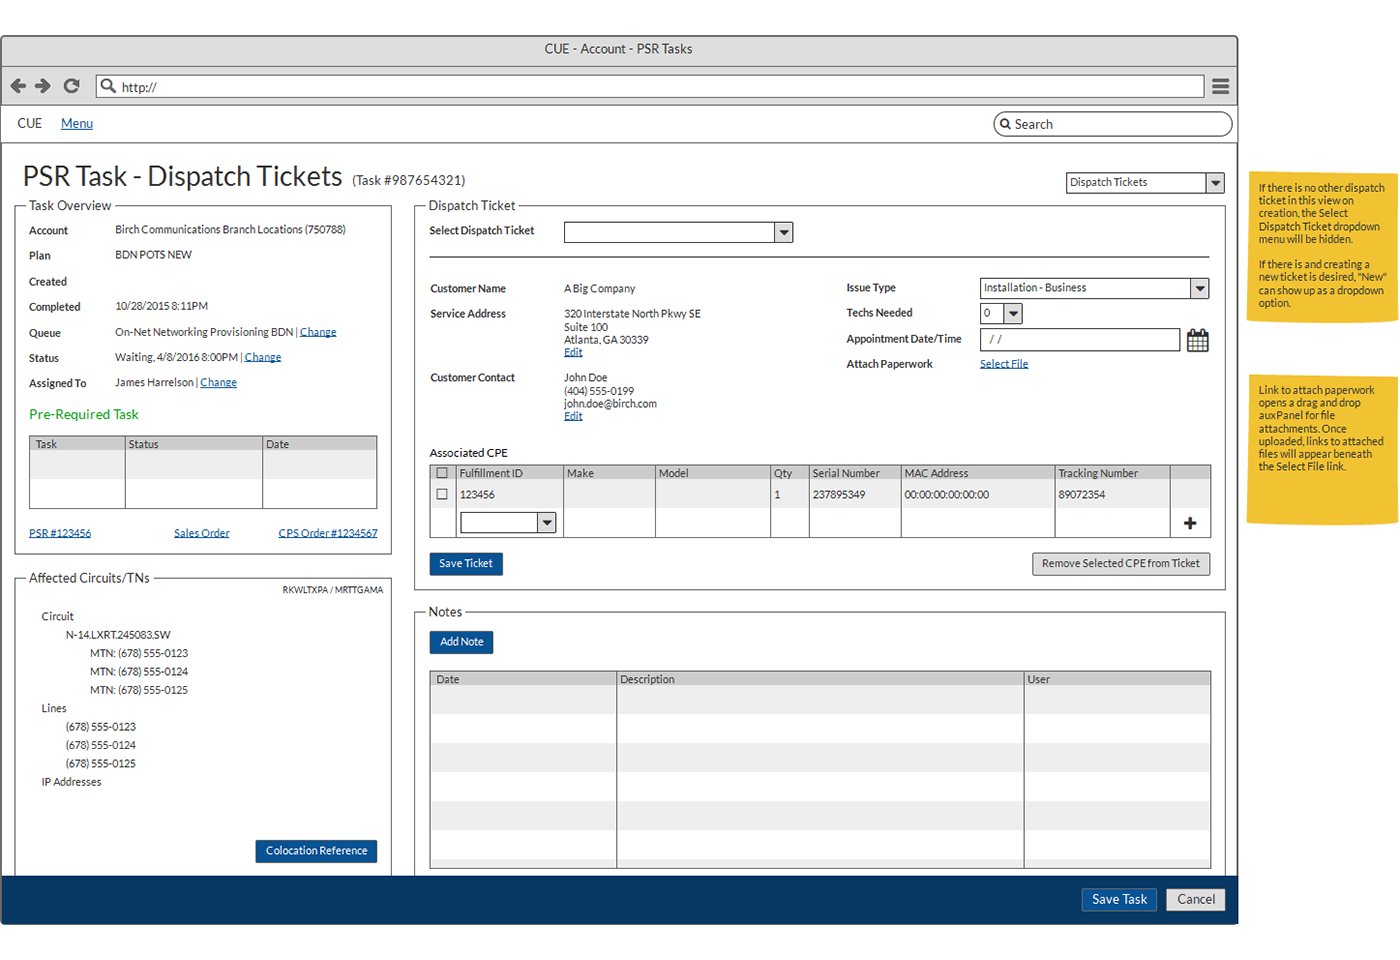Open the CUE Menu link
1400x960 pixels.
coord(77,124)
